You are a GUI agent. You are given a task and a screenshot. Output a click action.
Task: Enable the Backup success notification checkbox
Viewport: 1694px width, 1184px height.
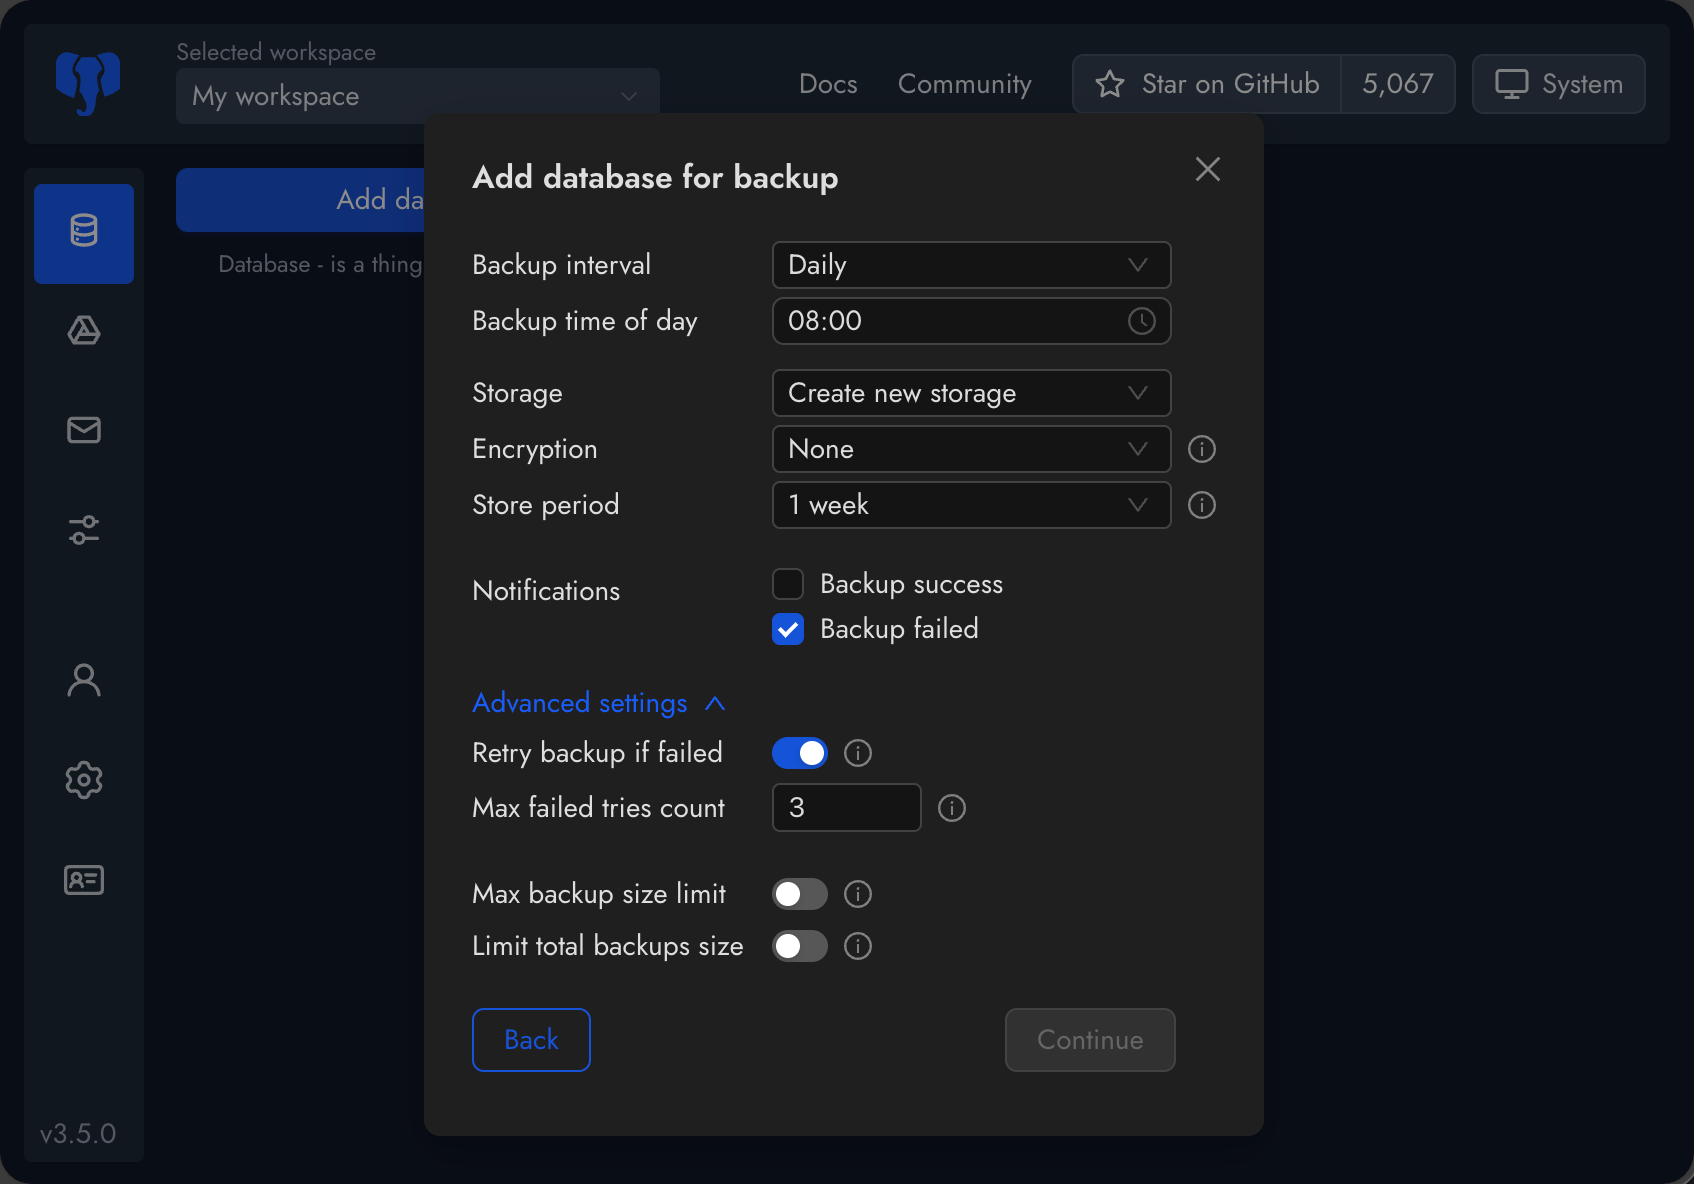coord(788,584)
